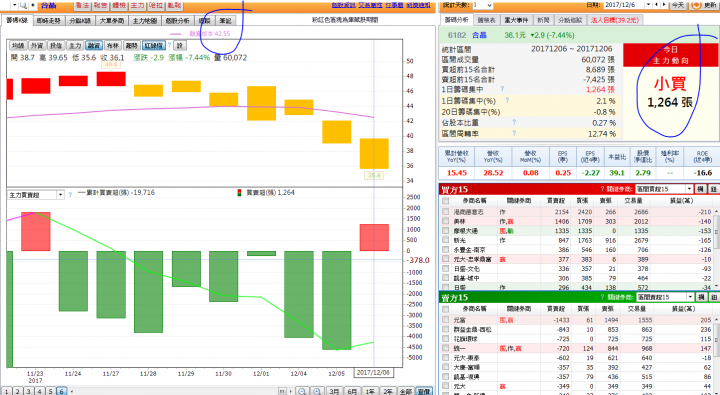Image resolution: width=720 pixels, height=395 pixels.
Task: Click the 更新 refresh icon button
Action: click(x=704, y=5)
